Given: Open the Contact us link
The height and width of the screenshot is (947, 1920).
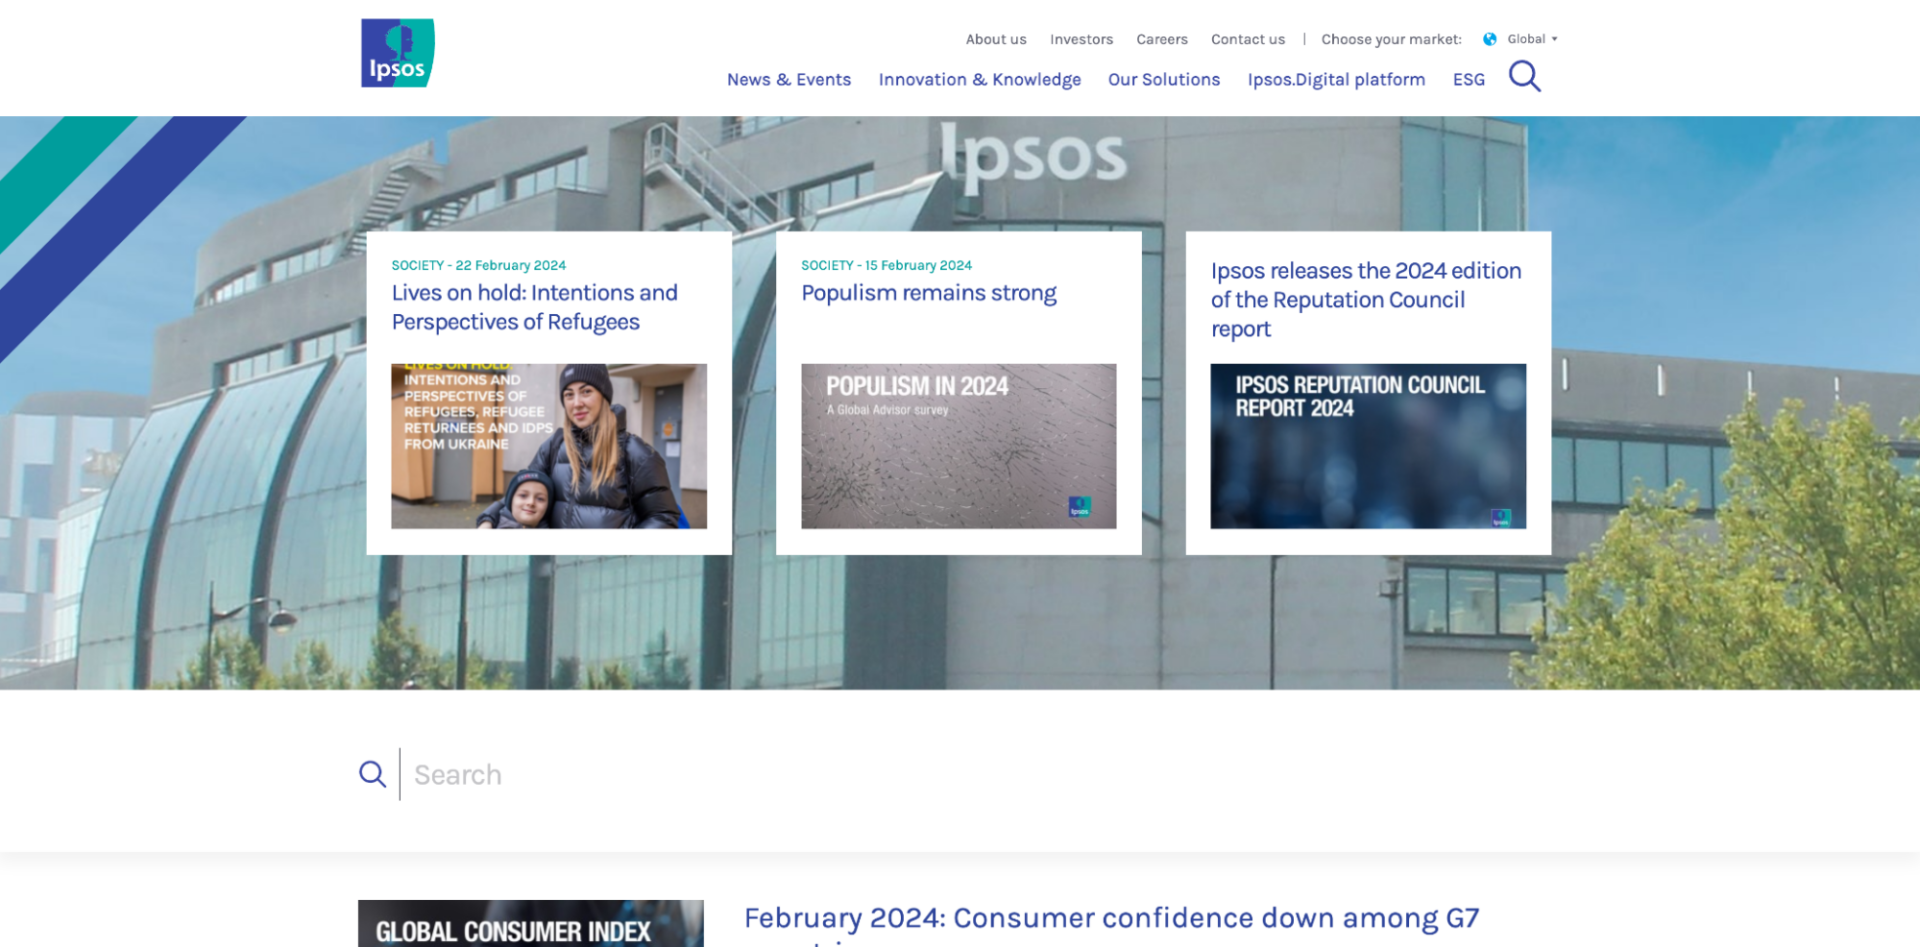Looking at the screenshot, I should [1247, 40].
